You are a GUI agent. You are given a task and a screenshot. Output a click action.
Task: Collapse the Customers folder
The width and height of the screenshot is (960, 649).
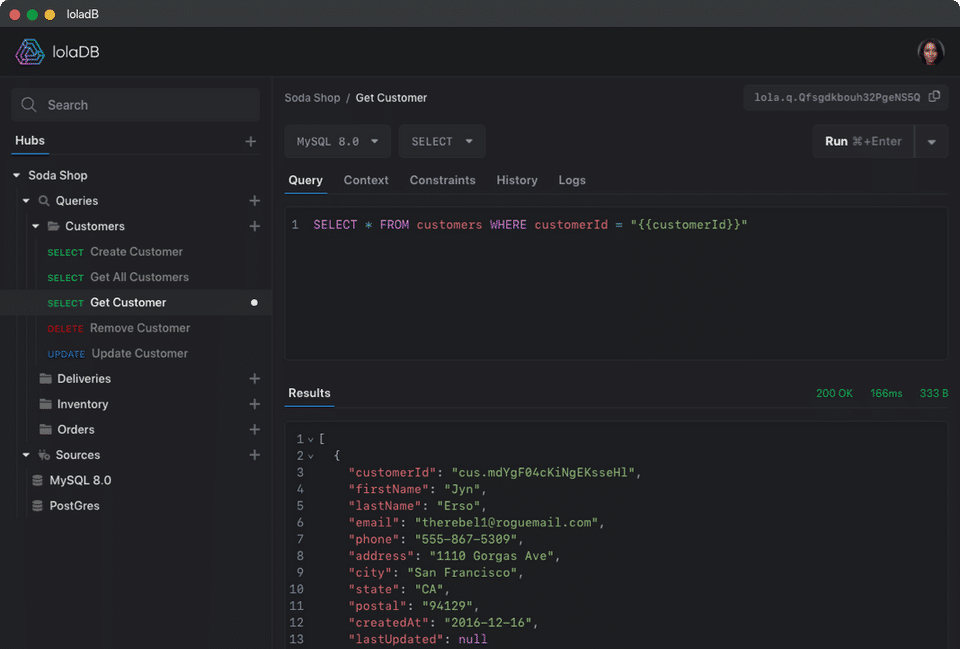click(36, 226)
